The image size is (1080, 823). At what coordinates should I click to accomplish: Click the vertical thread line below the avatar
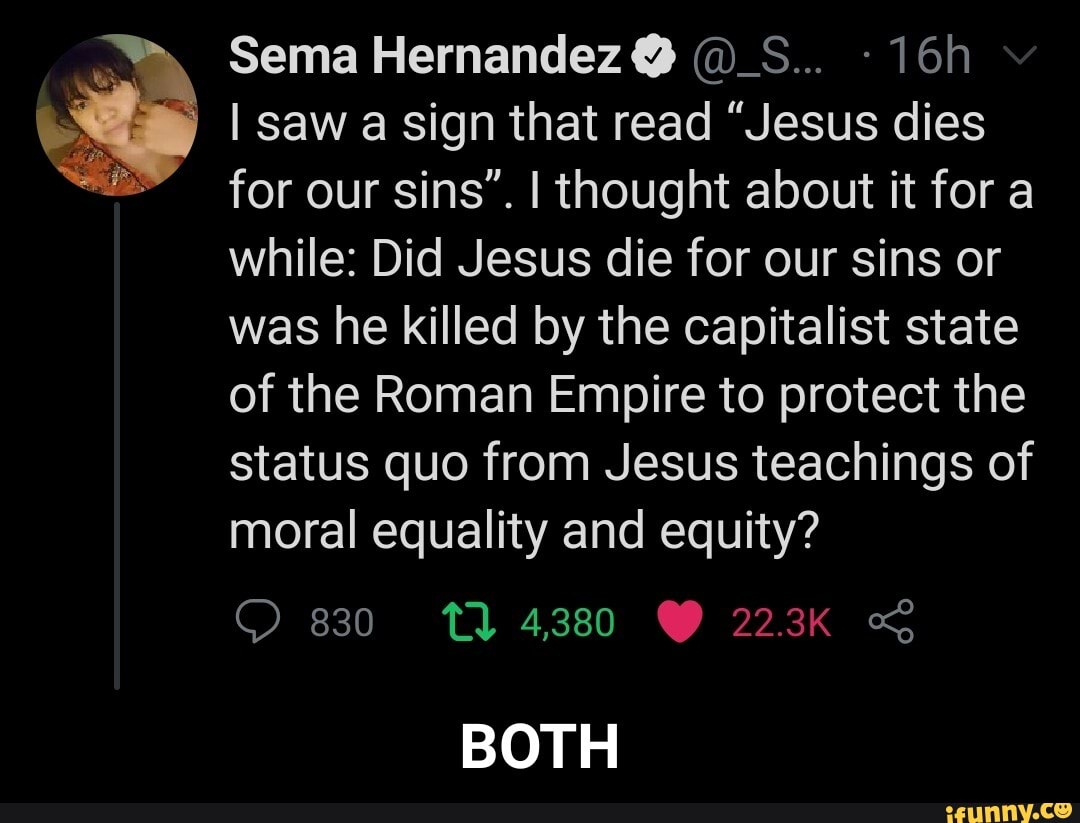pyautogui.click(x=117, y=440)
